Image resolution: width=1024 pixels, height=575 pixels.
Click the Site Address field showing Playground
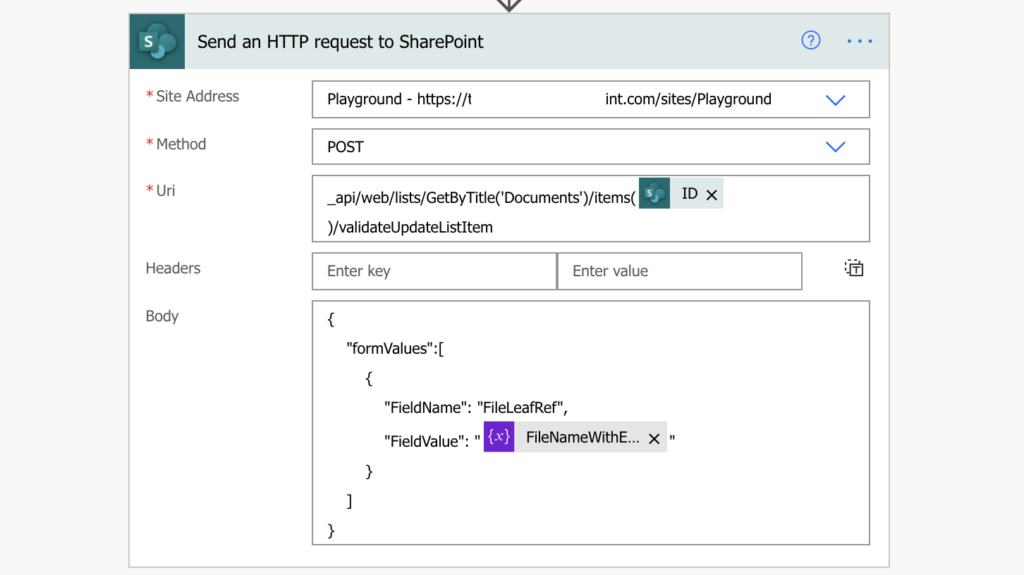click(590, 99)
